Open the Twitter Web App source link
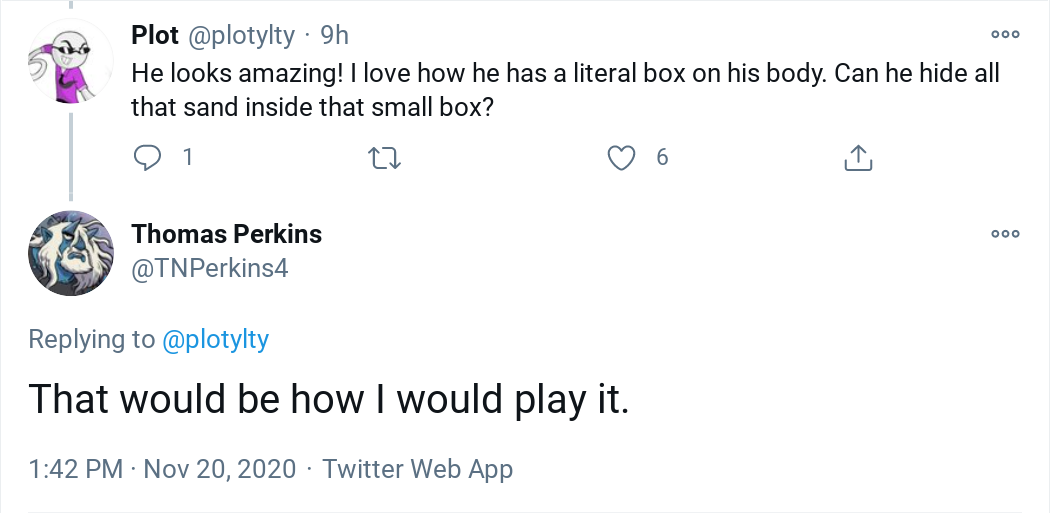Image resolution: width=1050 pixels, height=513 pixels. tap(418, 468)
